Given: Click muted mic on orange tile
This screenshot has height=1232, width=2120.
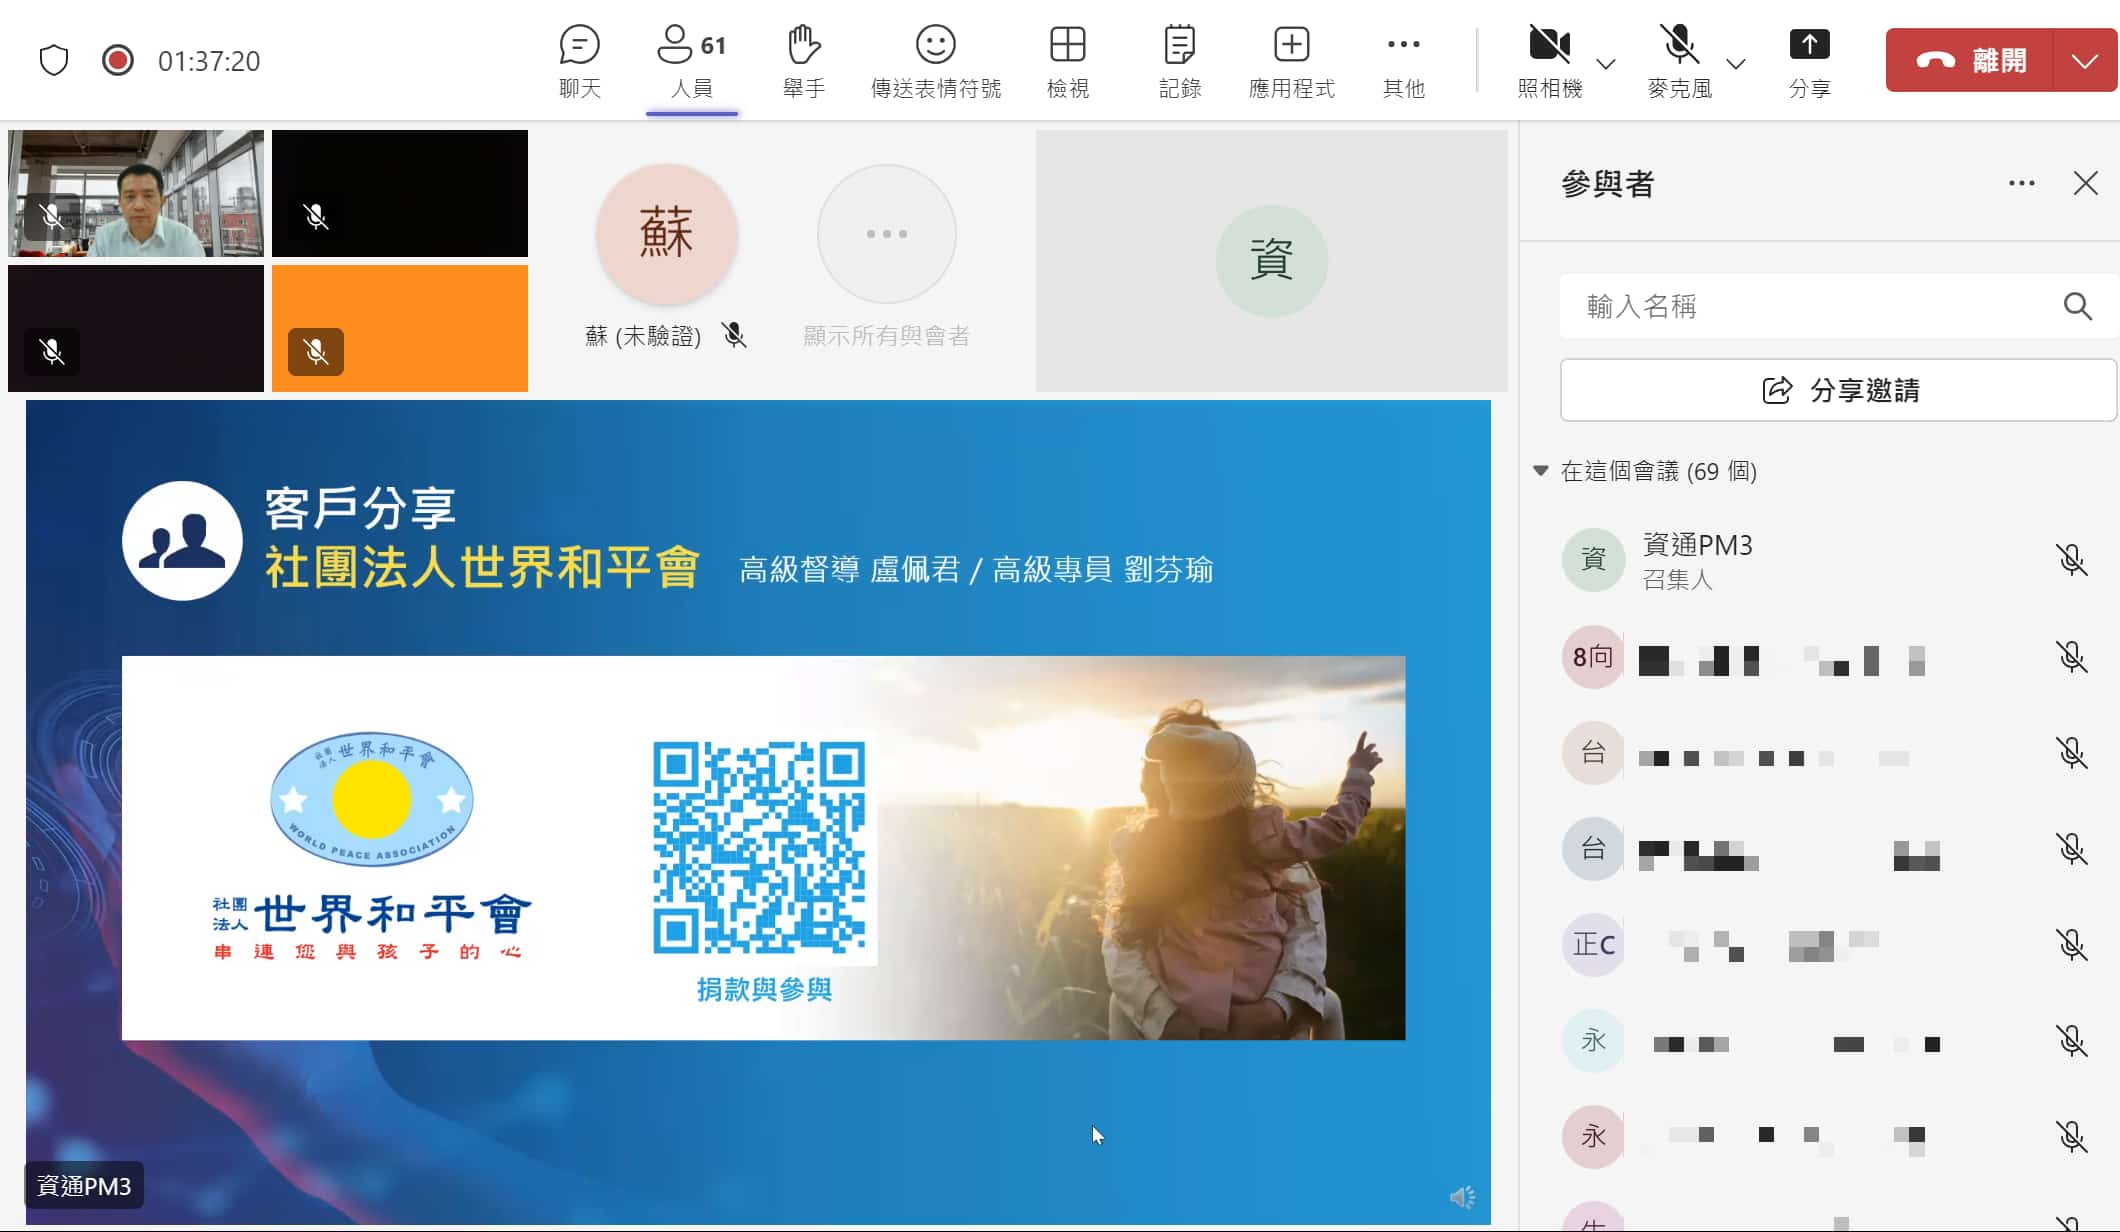Looking at the screenshot, I should 316,351.
